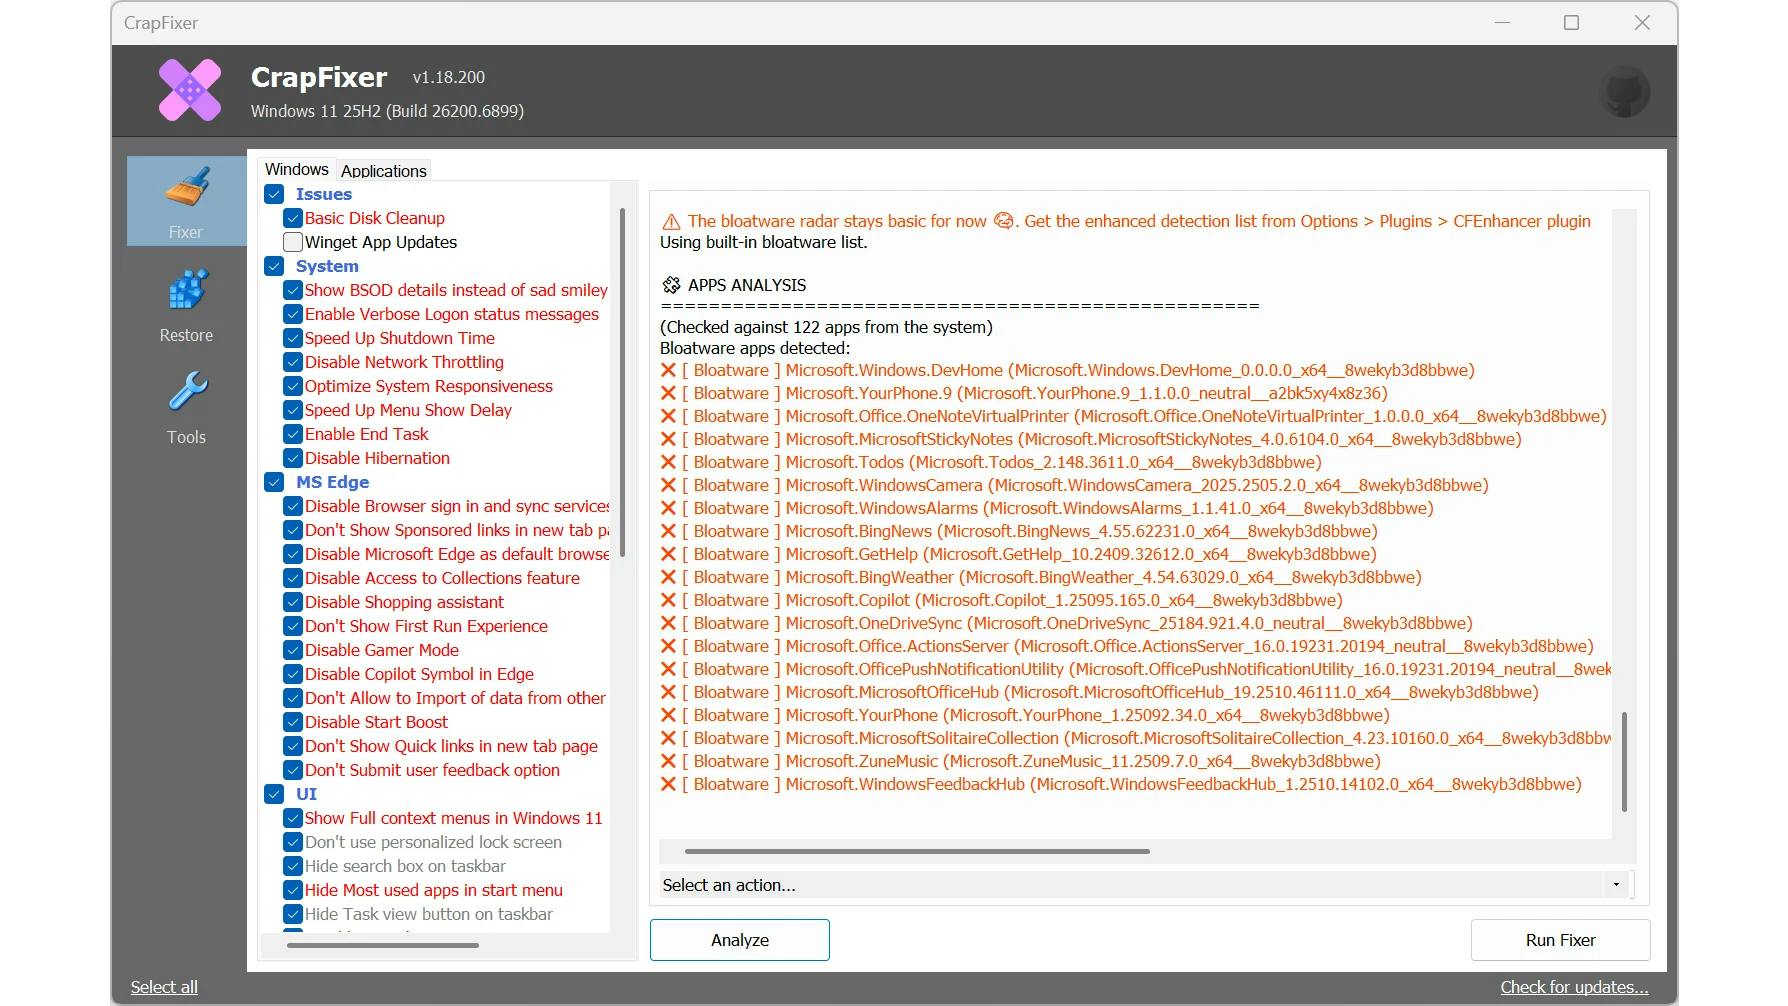The height and width of the screenshot is (1006, 1788).
Task: Click the red X beside Microsoft.MicrosoftOfficeHub
Action: [668, 693]
